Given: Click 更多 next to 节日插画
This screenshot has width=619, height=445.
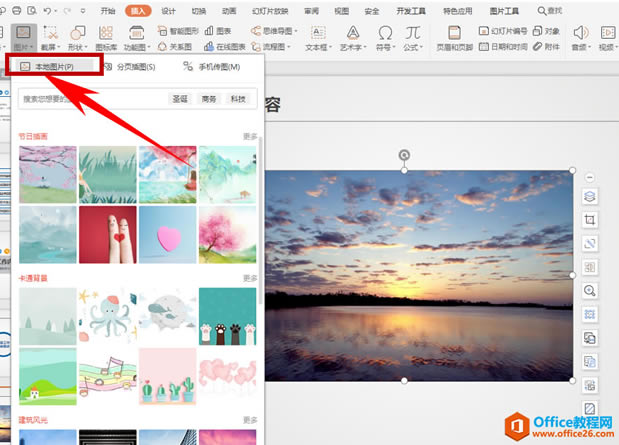Looking at the screenshot, I should [250, 137].
